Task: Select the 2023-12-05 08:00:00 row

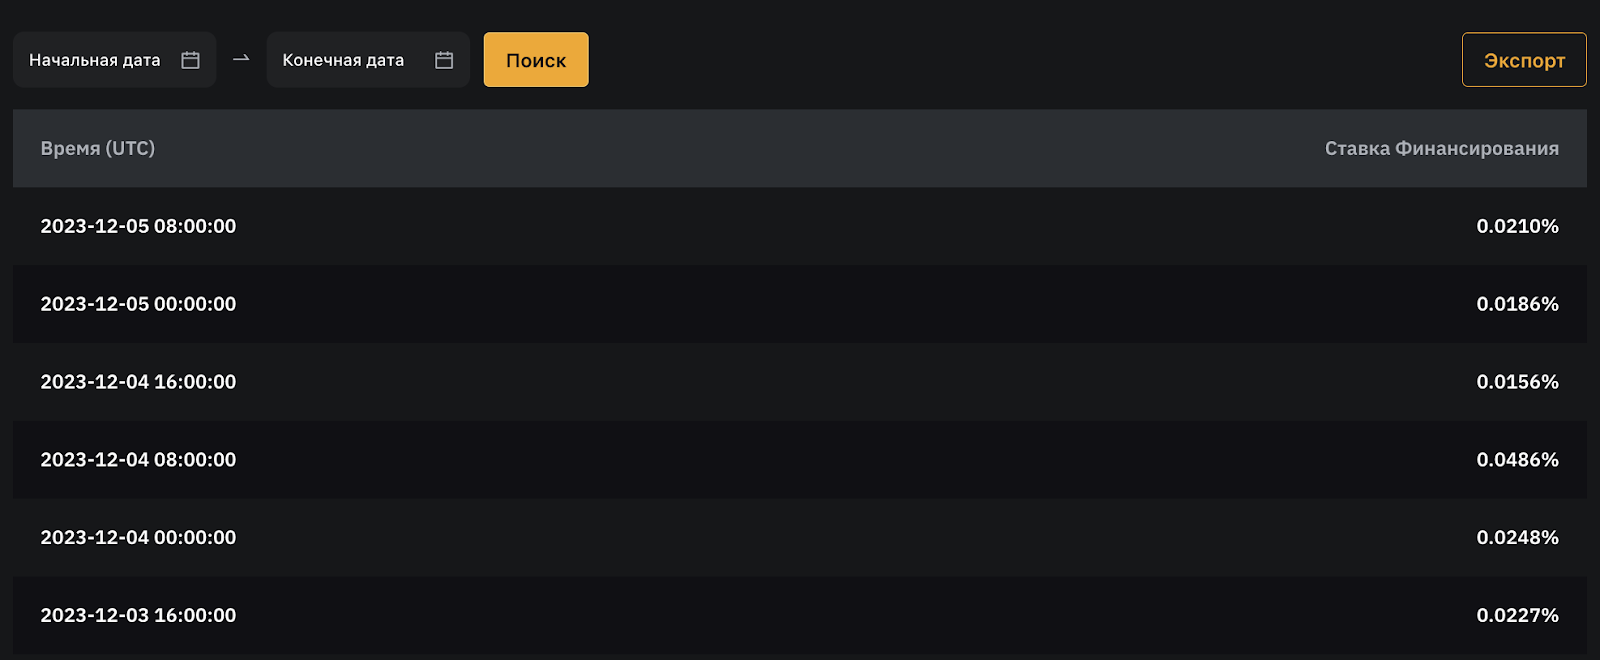Action: 138,226
